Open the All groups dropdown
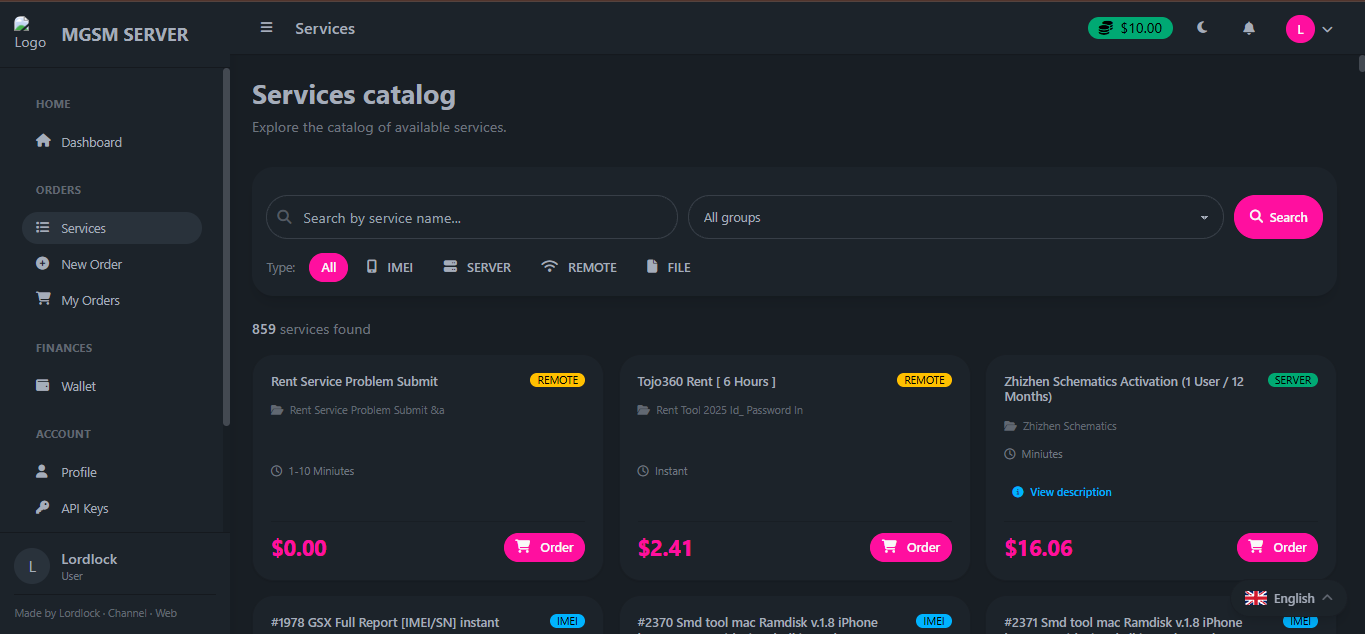Image resolution: width=1365 pixels, height=634 pixels. 955,217
